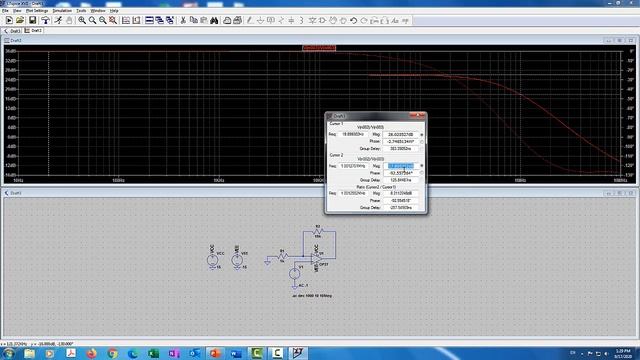
Task: Click Cursor 2 Phase value field
Action: [400, 173]
